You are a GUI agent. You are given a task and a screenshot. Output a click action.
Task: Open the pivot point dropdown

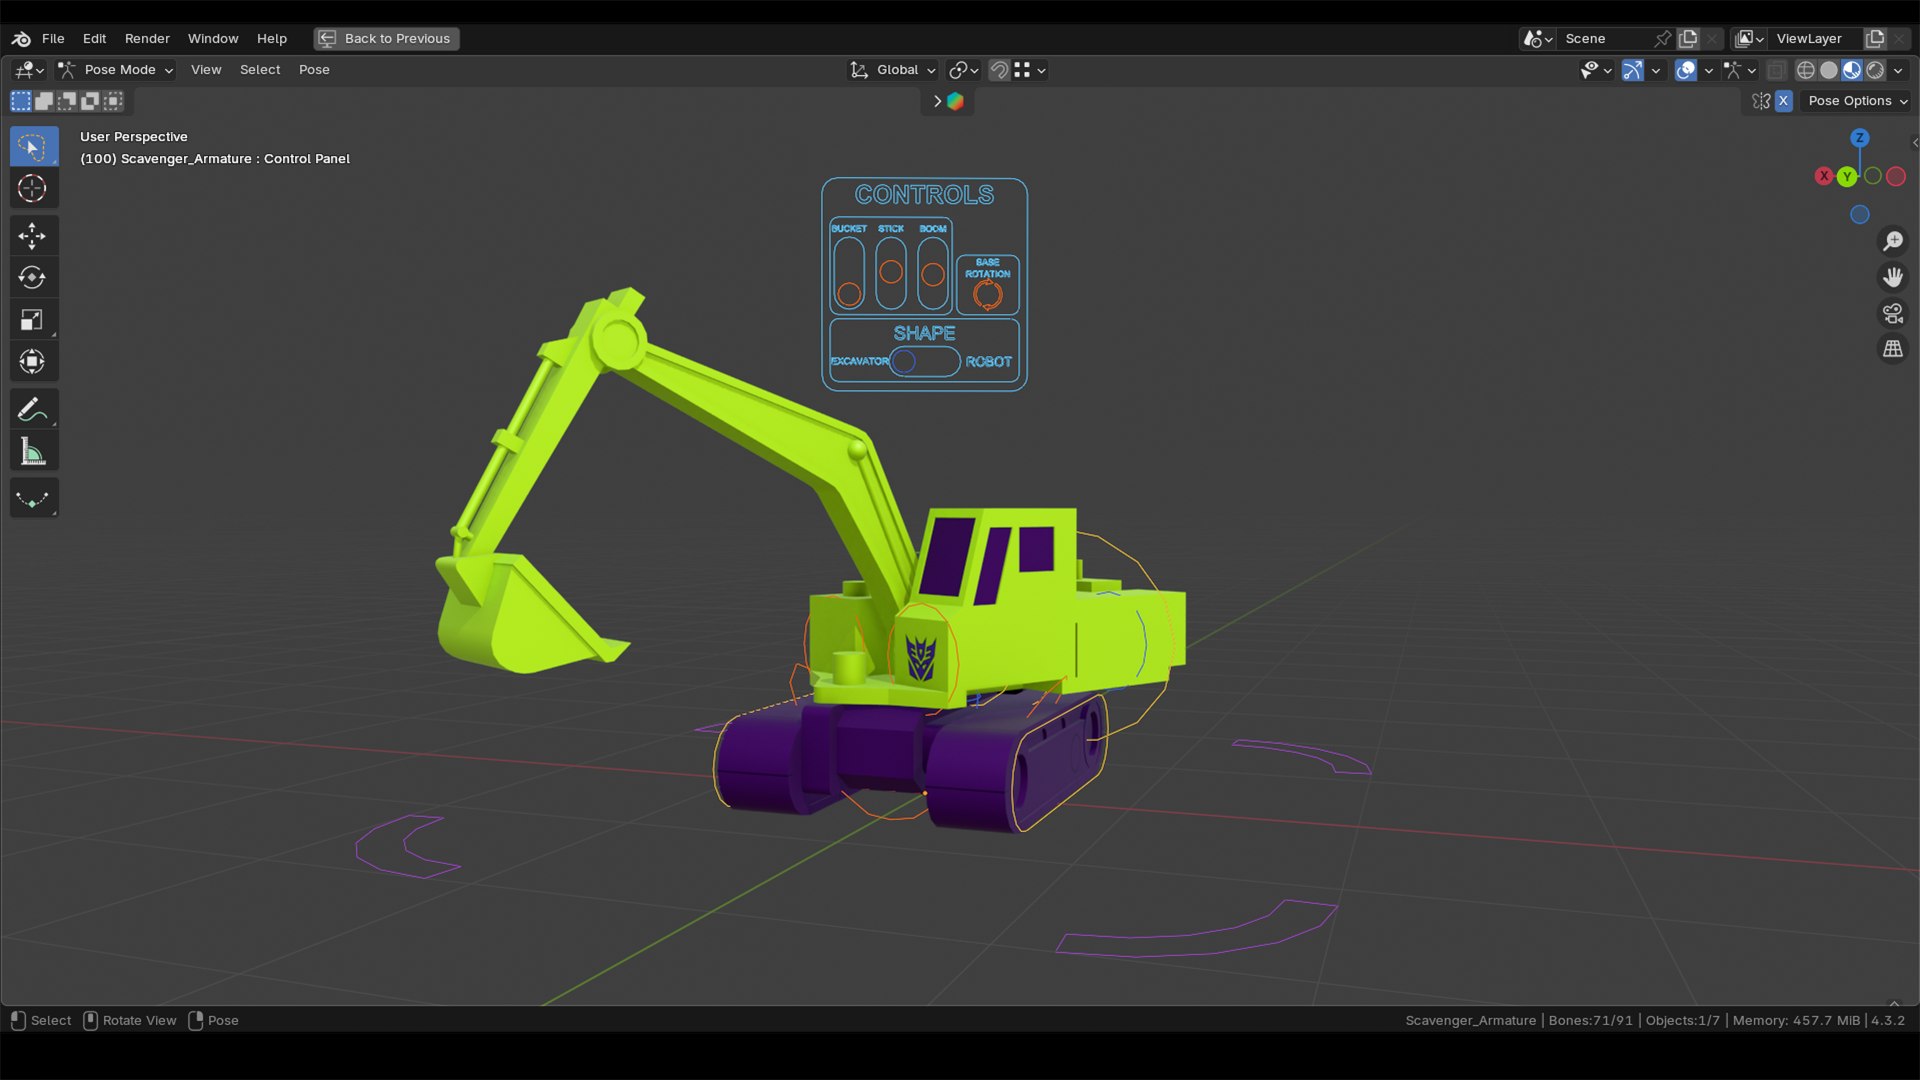pos(963,70)
